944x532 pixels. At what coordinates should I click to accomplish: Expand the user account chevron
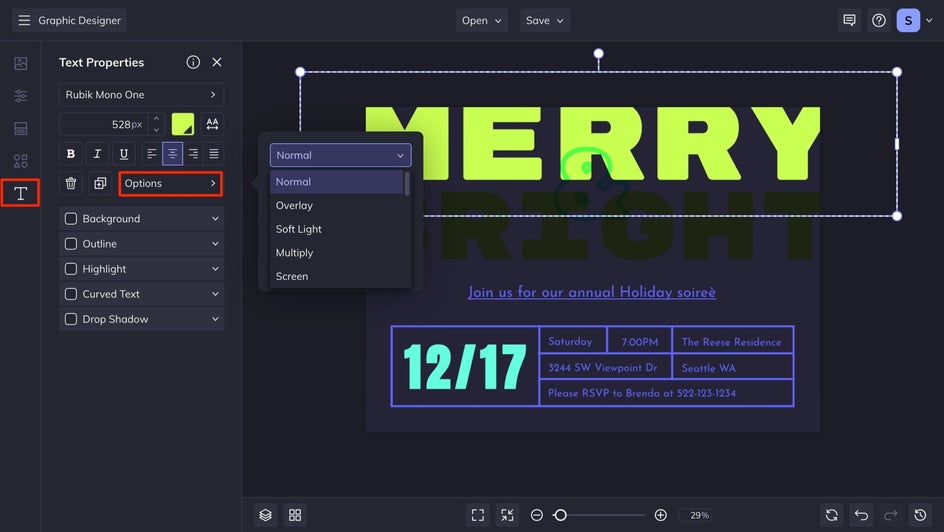(x=929, y=20)
